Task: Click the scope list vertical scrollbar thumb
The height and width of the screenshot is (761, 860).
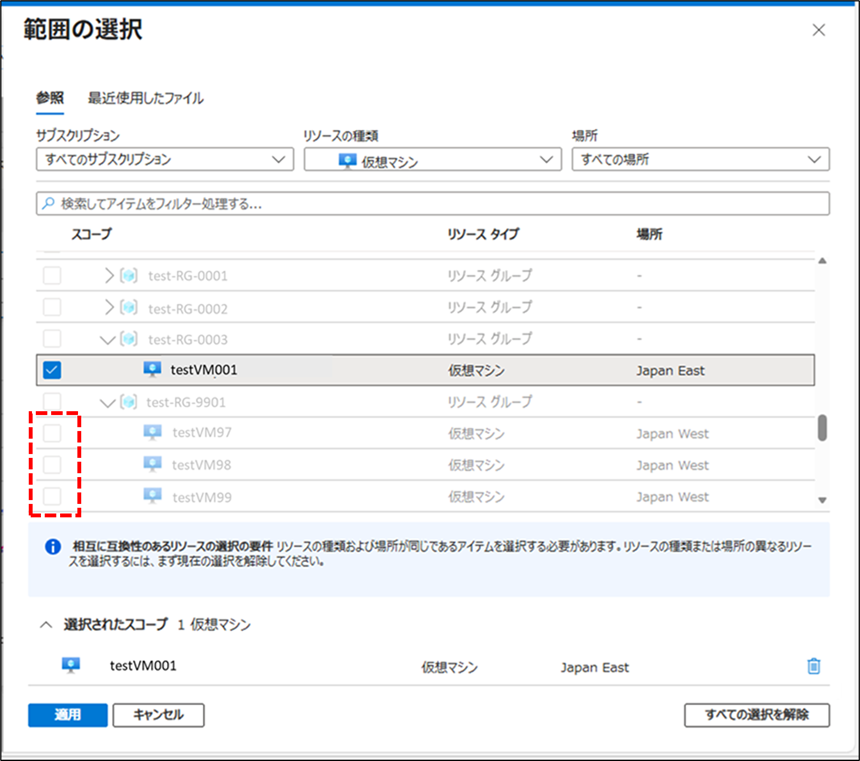Action: click(x=822, y=428)
